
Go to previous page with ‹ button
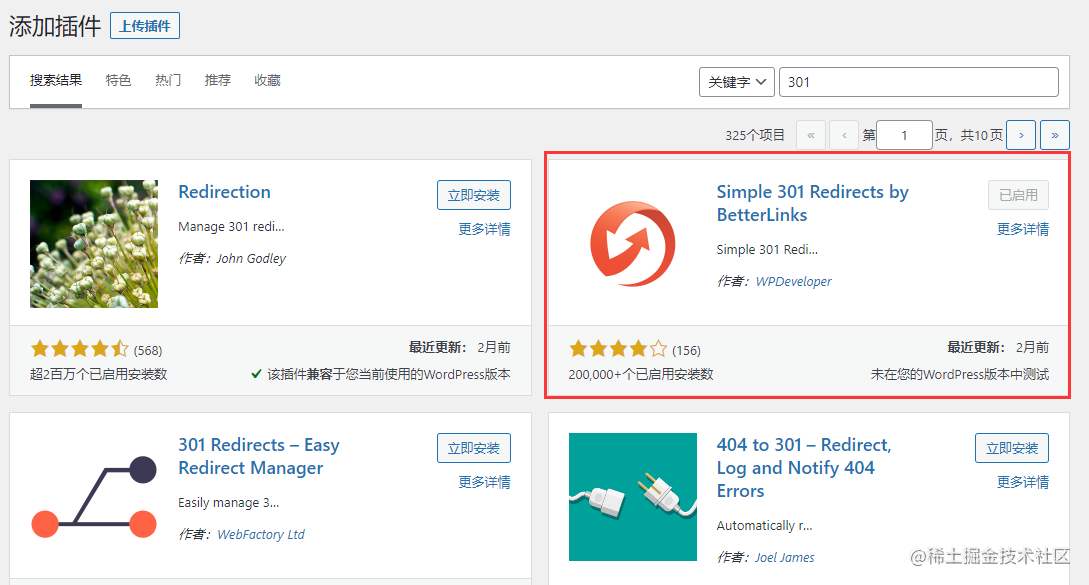click(844, 135)
